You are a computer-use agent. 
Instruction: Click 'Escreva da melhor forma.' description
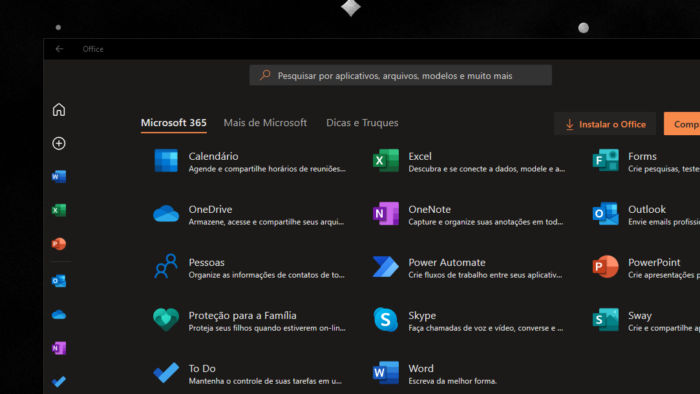click(x=452, y=381)
